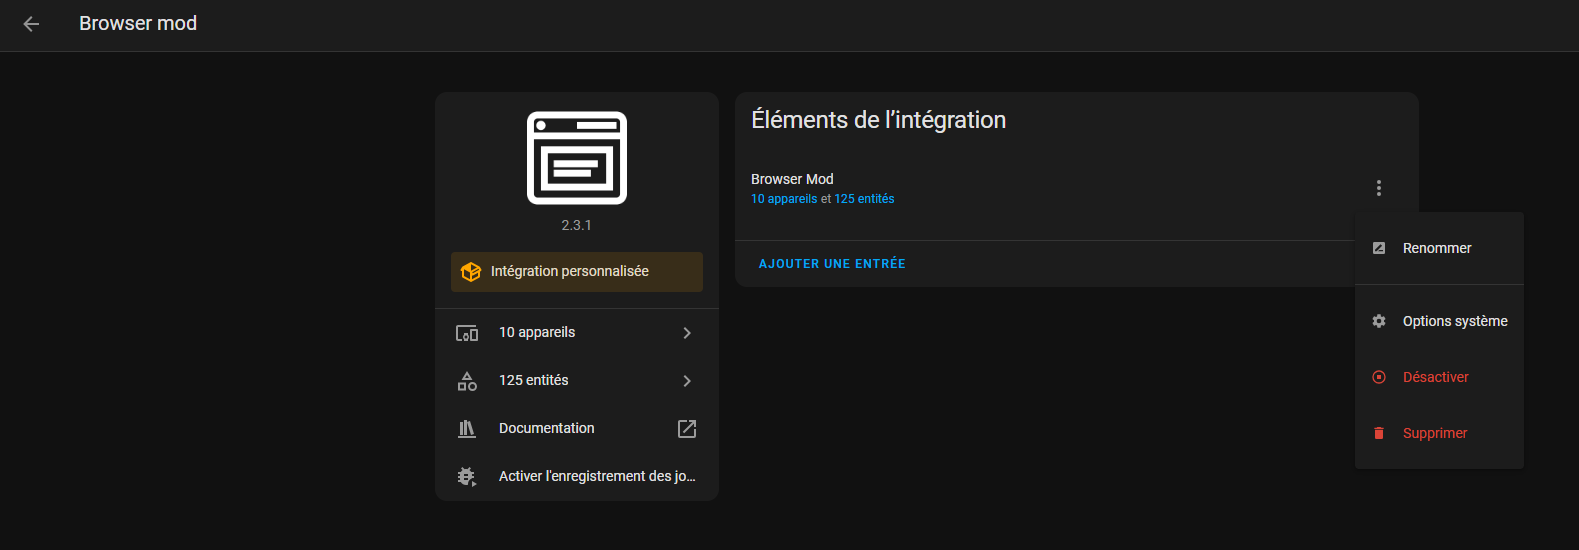Select Renommer in the context menu
The width and height of the screenshot is (1579, 550).
pyautogui.click(x=1439, y=248)
